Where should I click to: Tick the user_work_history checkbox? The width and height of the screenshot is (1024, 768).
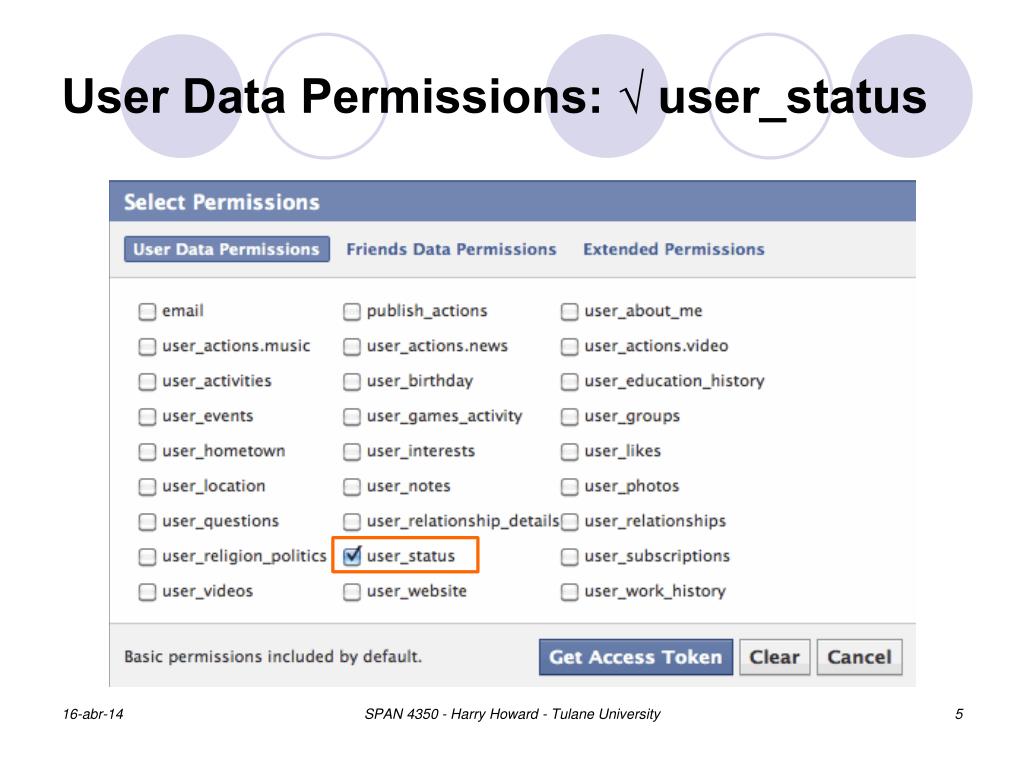click(x=569, y=591)
